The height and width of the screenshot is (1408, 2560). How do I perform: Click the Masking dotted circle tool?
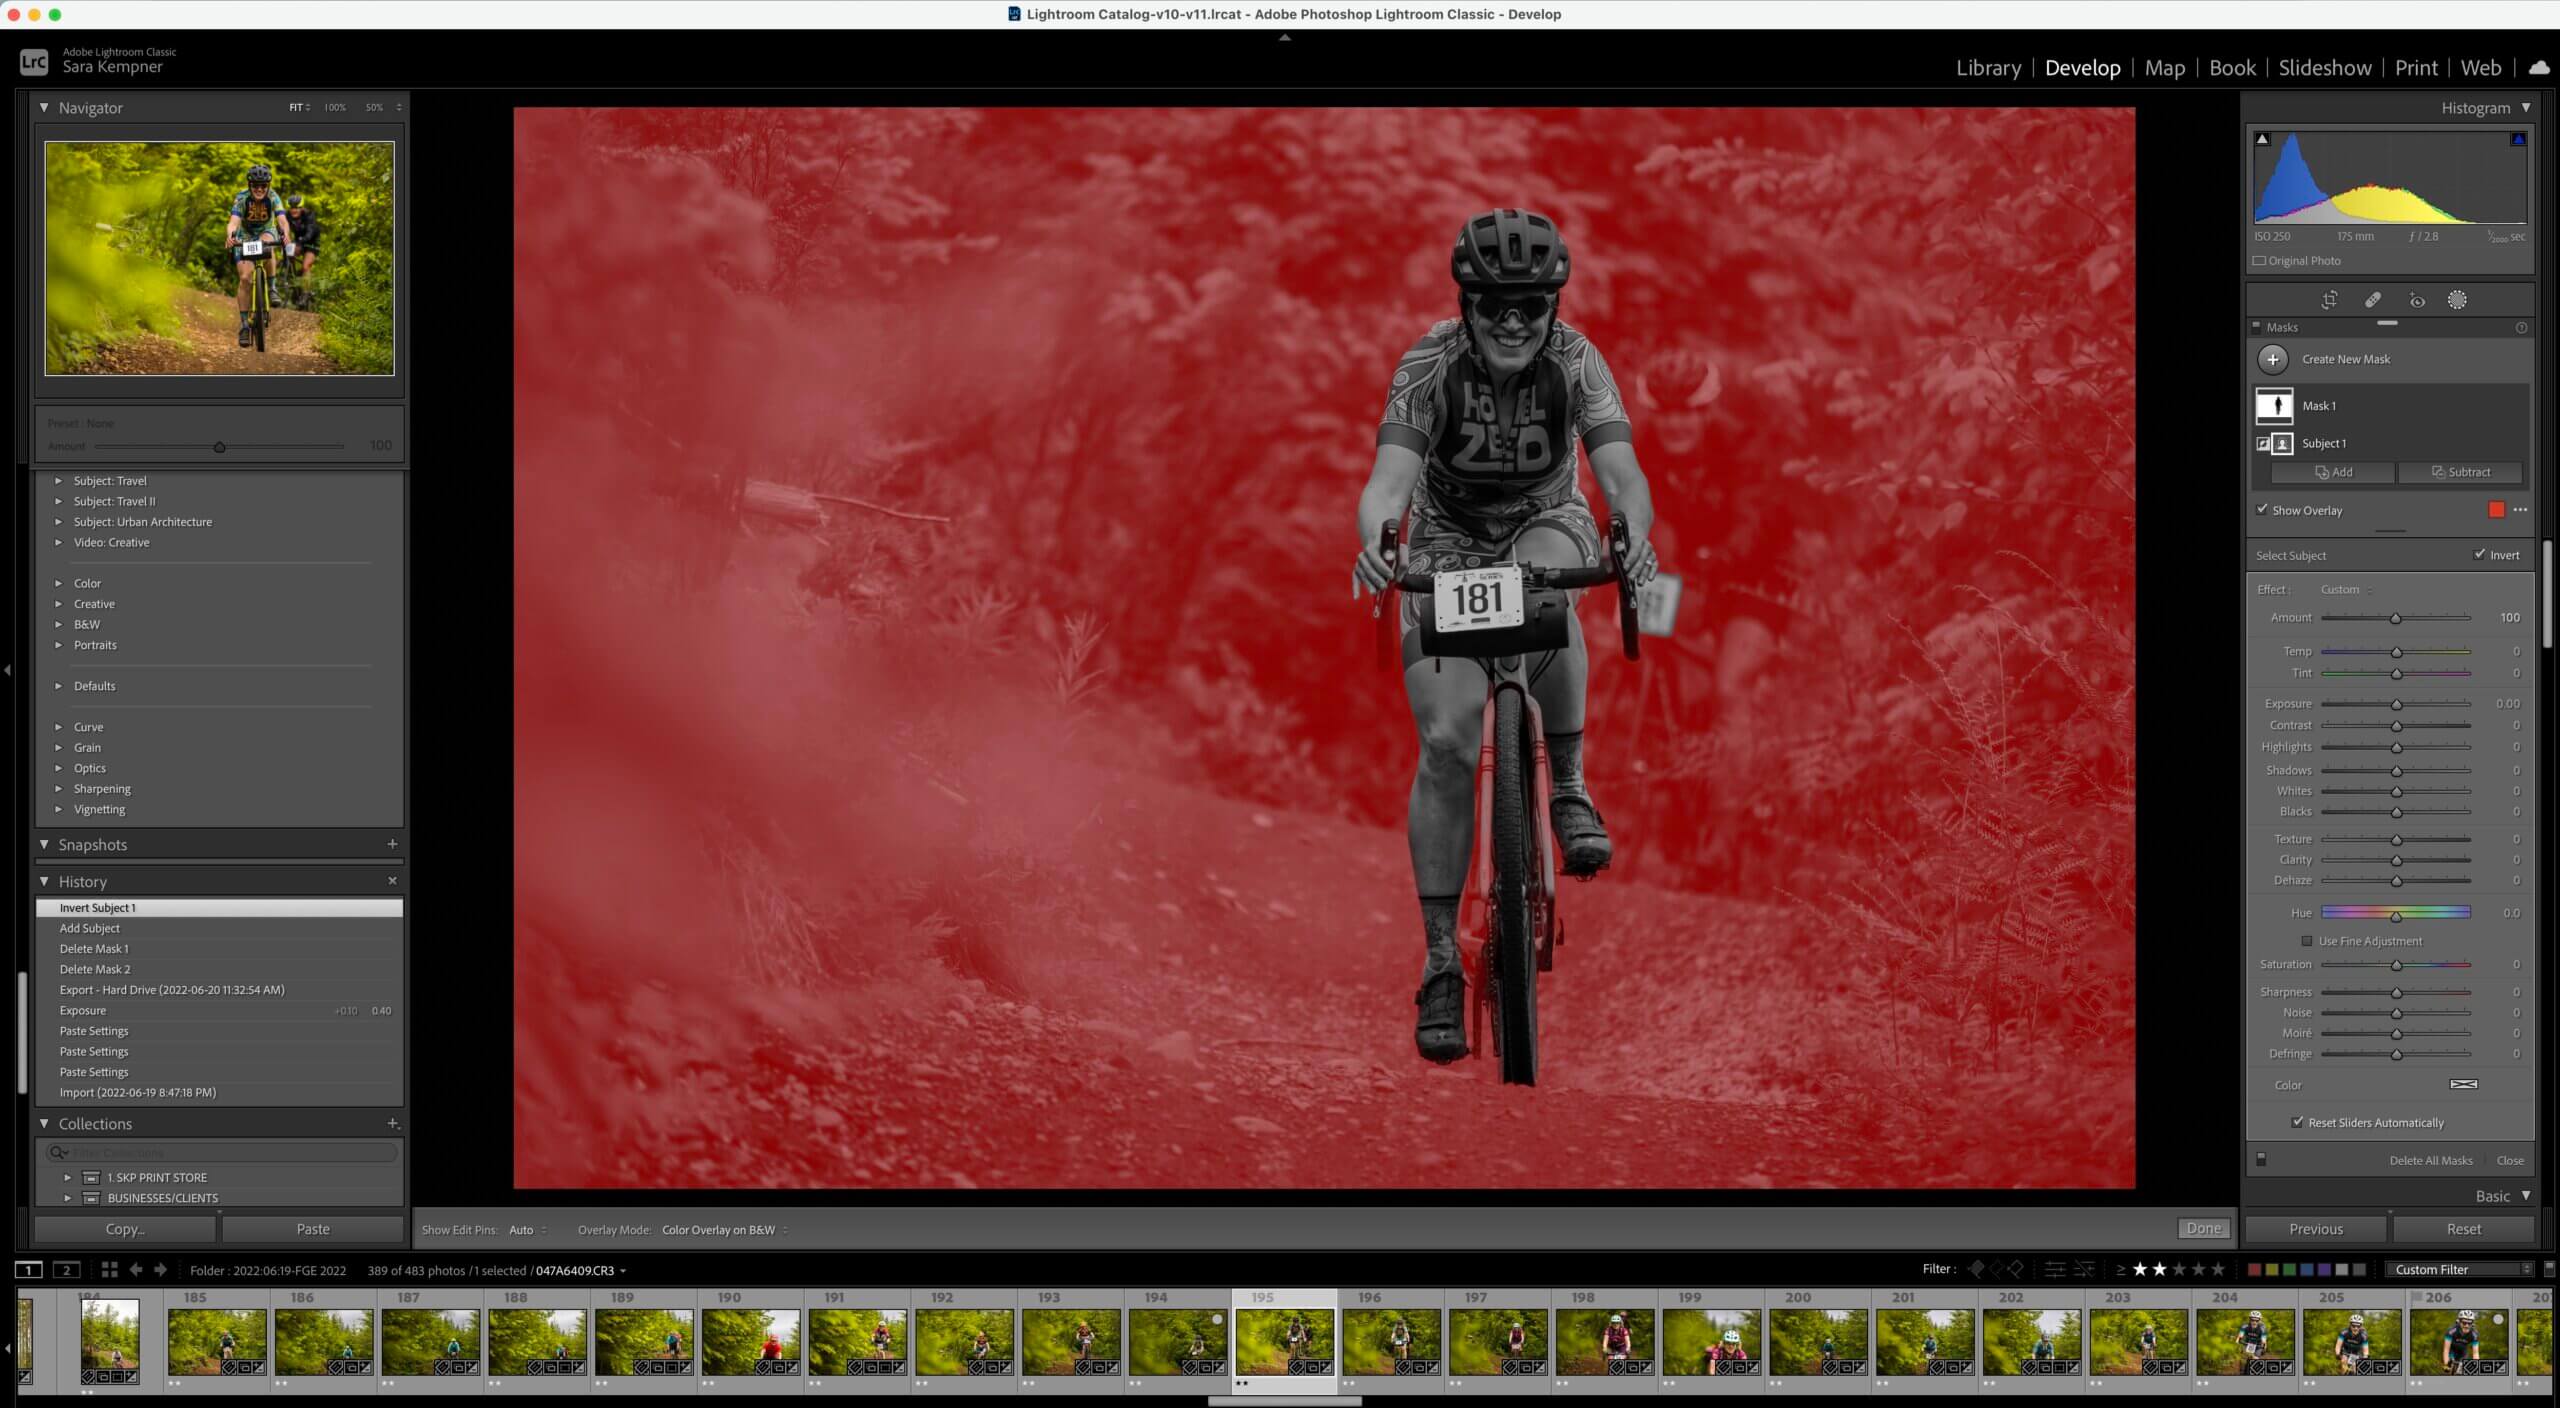click(2457, 300)
